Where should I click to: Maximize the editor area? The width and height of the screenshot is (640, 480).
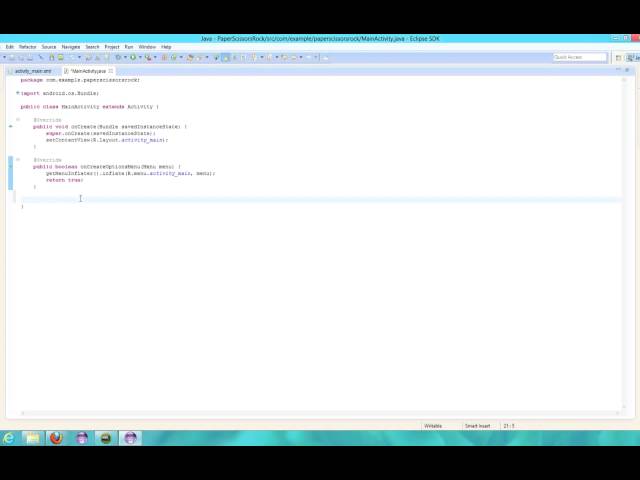627,70
